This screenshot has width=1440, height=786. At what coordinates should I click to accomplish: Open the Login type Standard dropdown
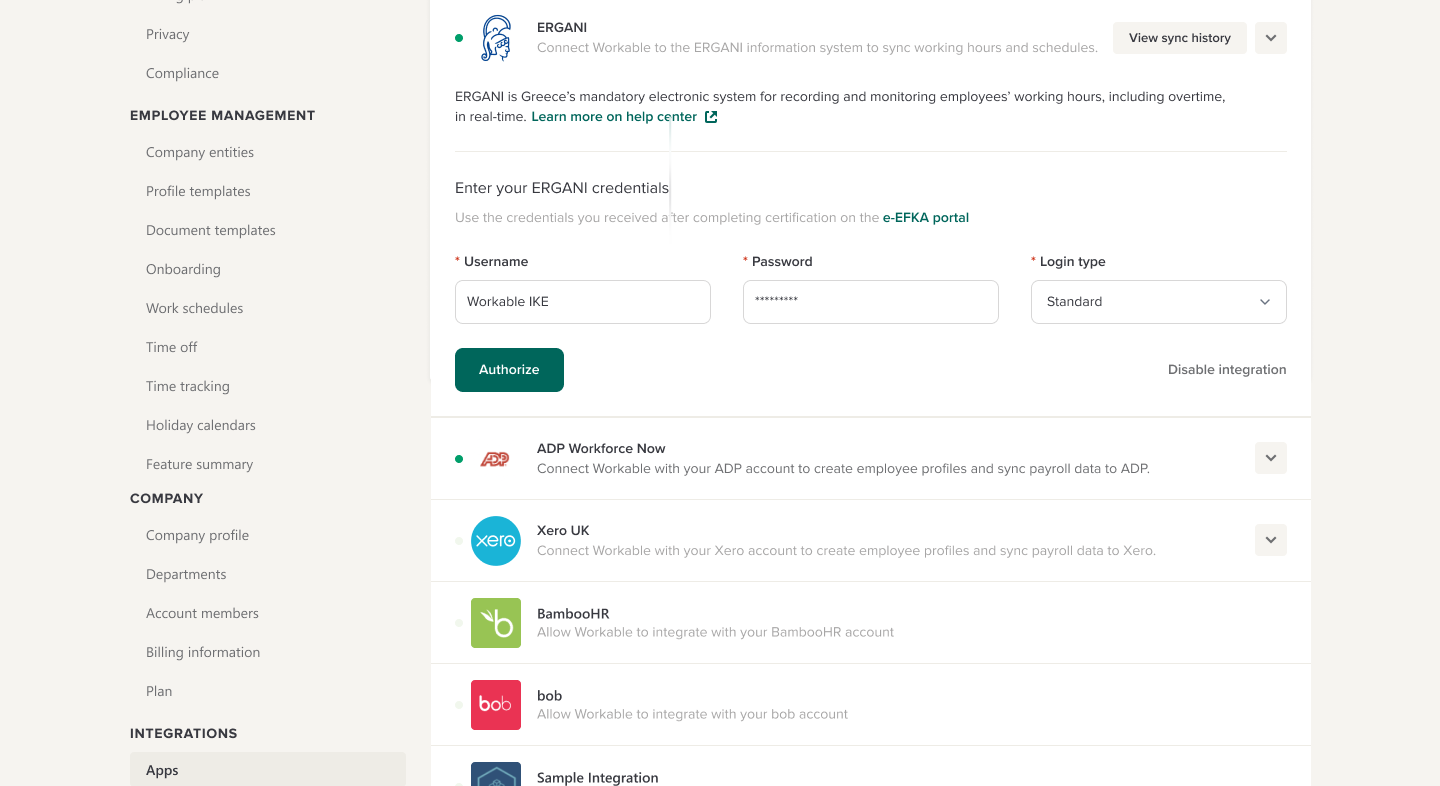[x=1159, y=302]
